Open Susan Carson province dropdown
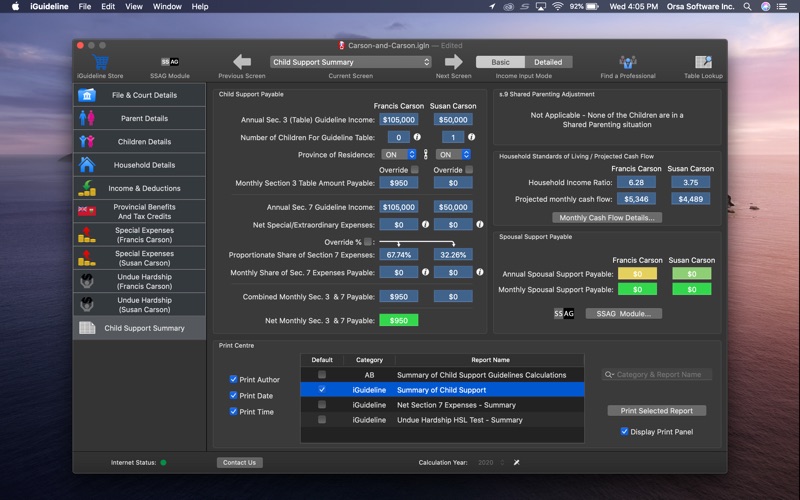 tap(453, 155)
